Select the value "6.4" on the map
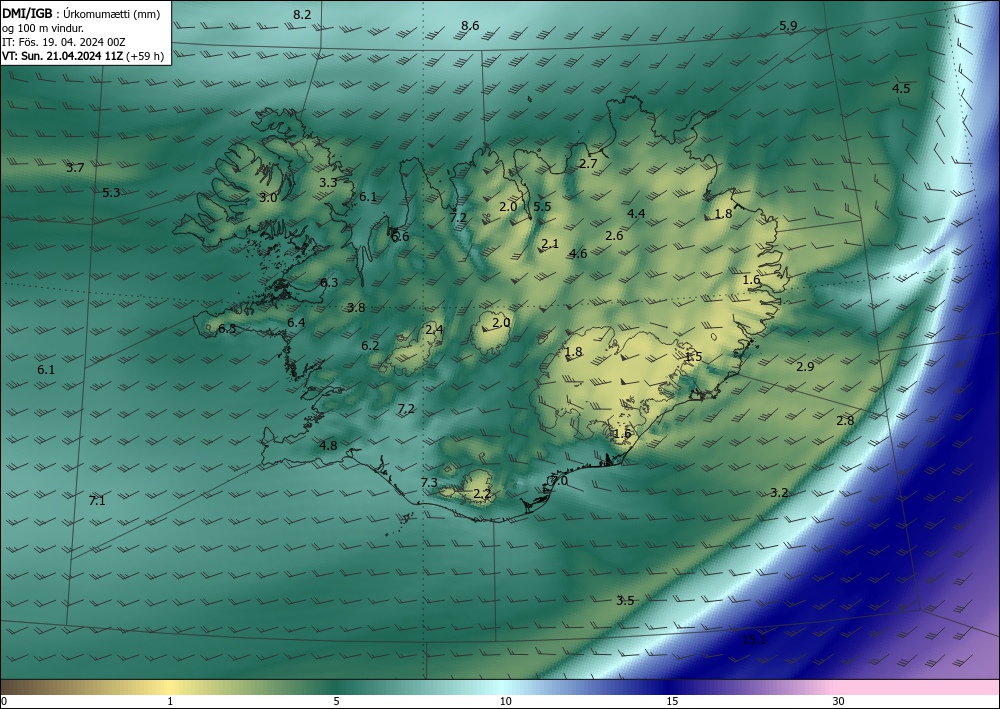 click(x=296, y=323)
